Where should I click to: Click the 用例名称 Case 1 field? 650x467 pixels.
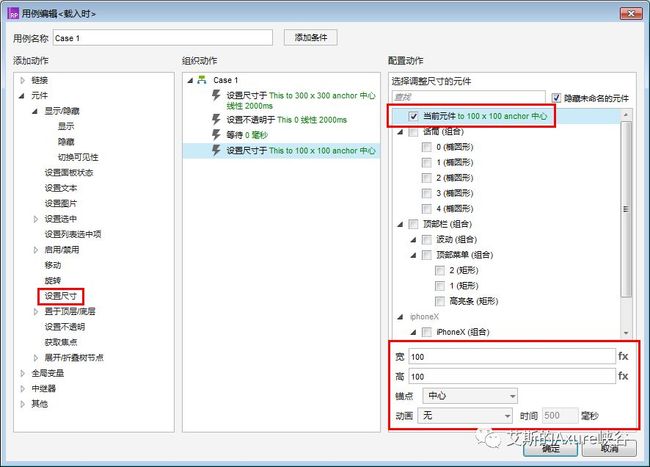[x=162, y=38]
